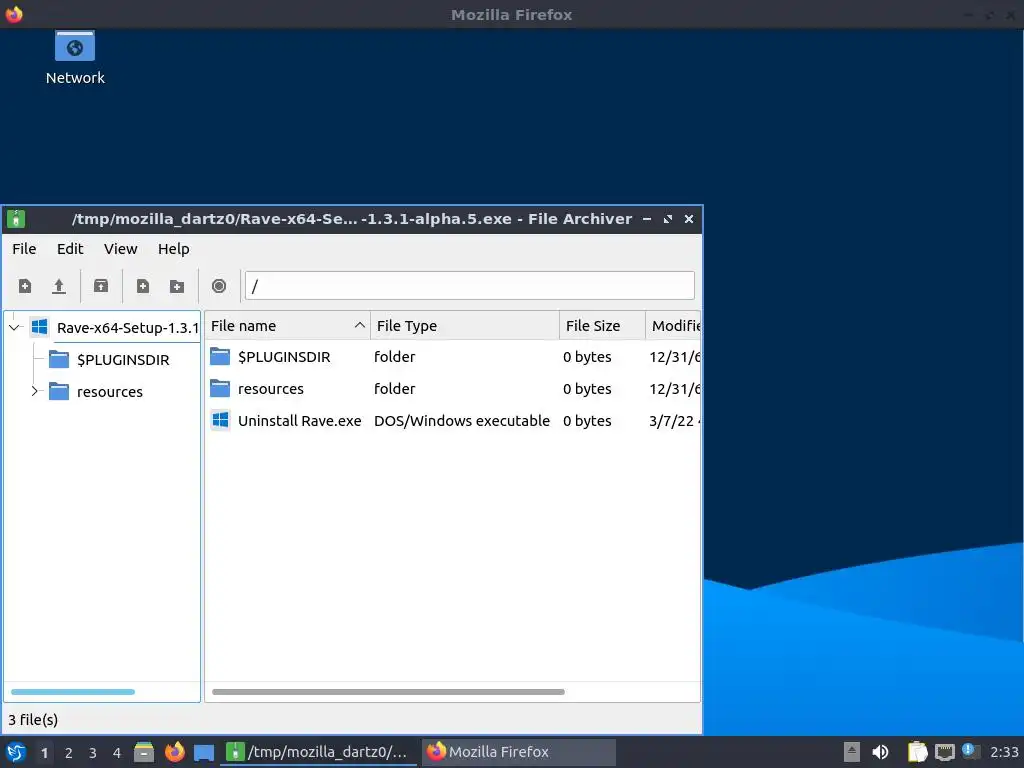Screen dimensions: 1024x768
Task: Launch Firefox from the taskbar quick launch
Action: click(174, 752)
